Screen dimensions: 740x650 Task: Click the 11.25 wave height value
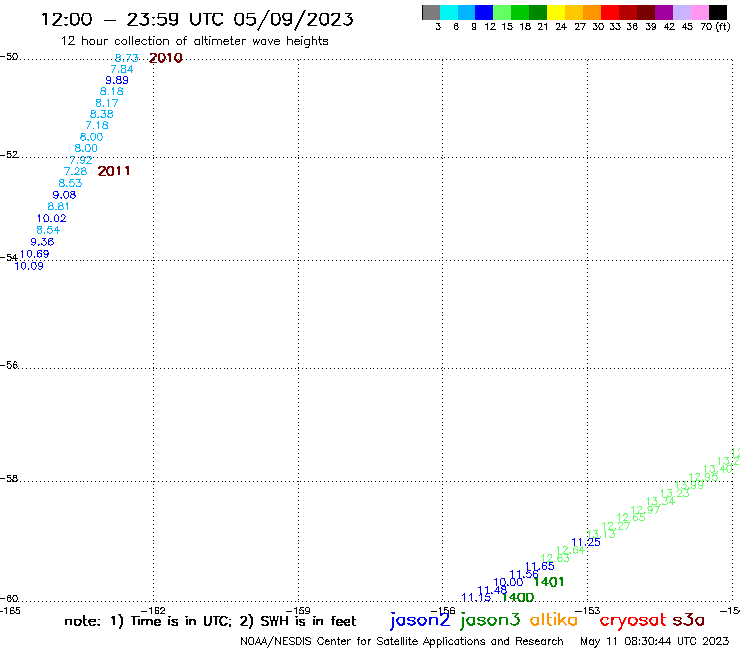pos(586,542)
